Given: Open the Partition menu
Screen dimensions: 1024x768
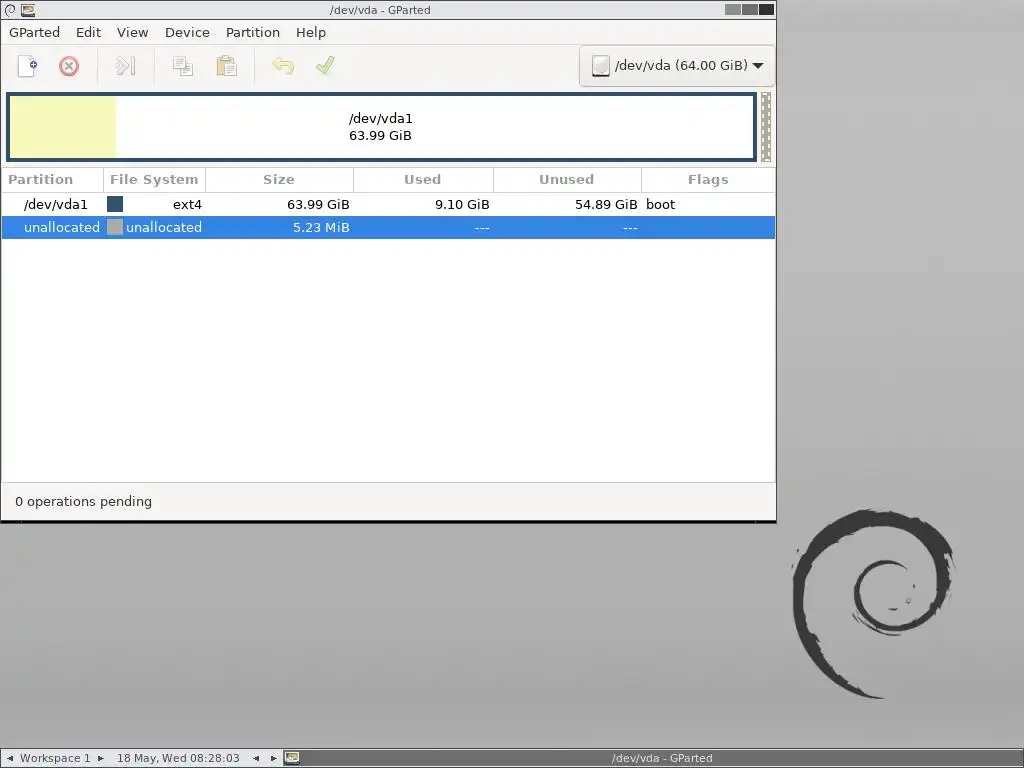Looking at the screenshot, I should point(253,33).
